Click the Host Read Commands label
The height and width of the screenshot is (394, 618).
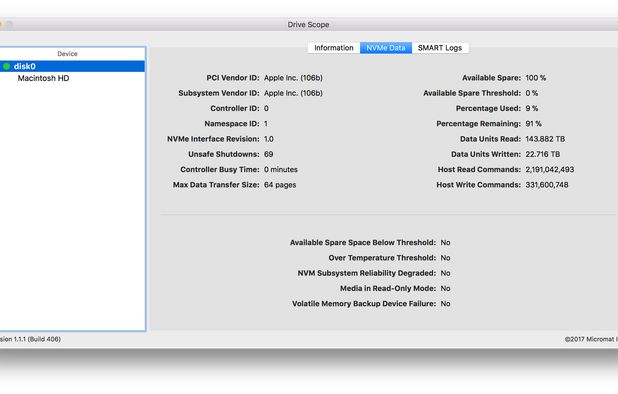point(479,169)
